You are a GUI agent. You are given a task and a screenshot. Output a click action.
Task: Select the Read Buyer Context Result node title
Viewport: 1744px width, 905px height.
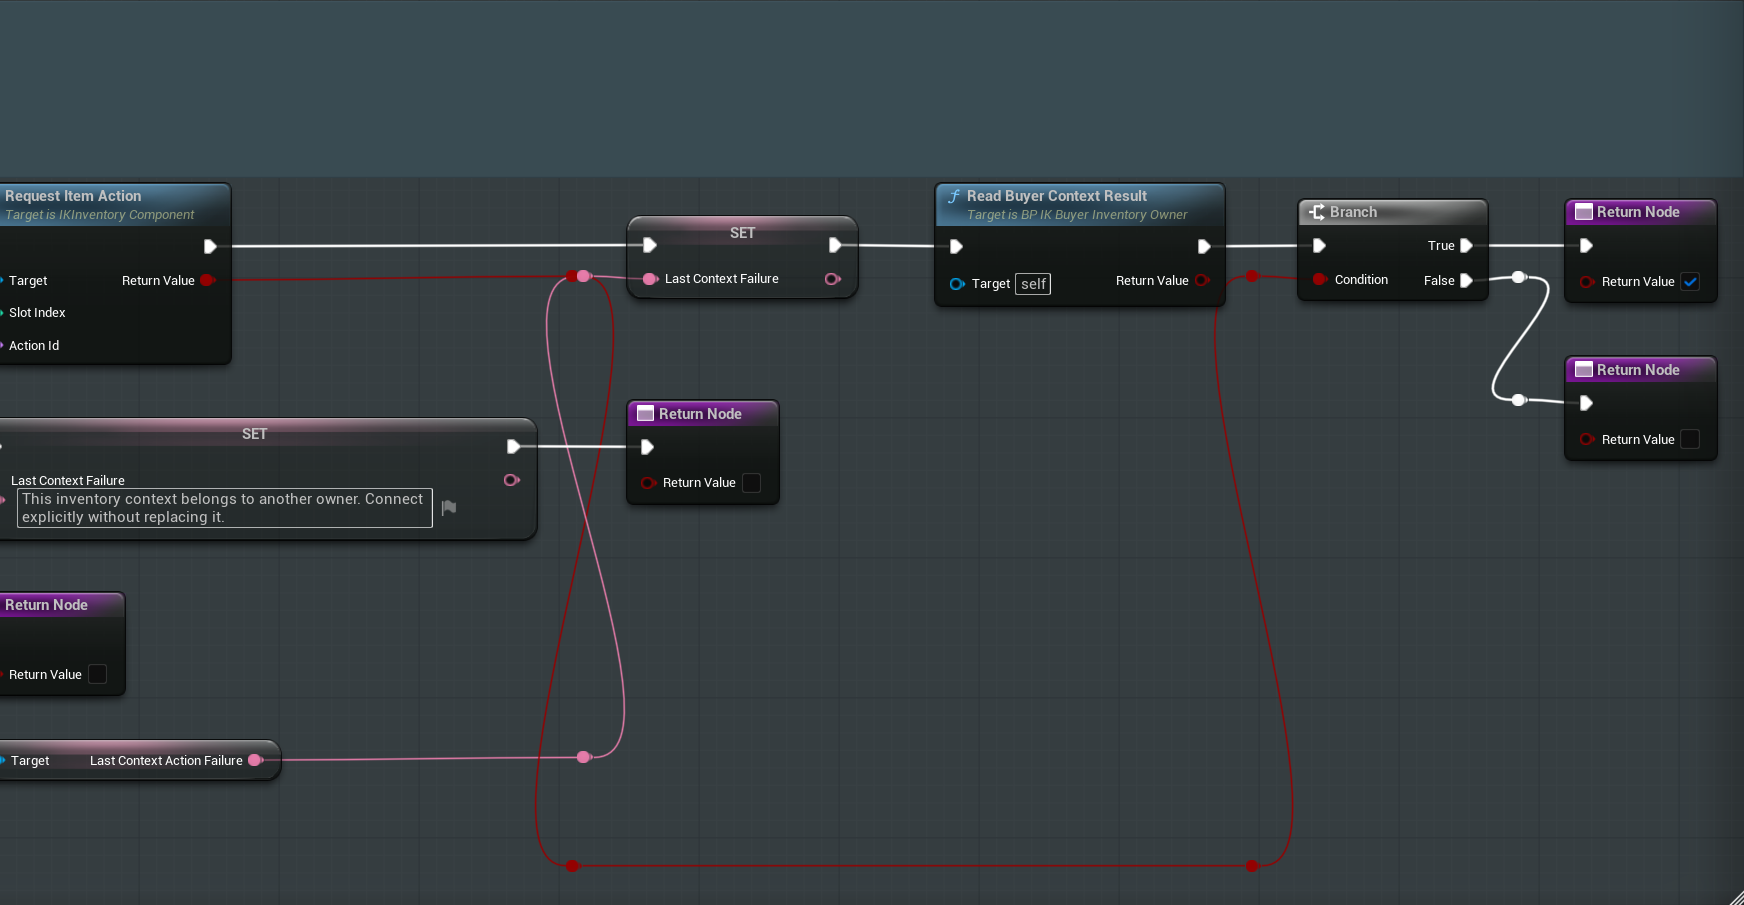click(1057, 196)
